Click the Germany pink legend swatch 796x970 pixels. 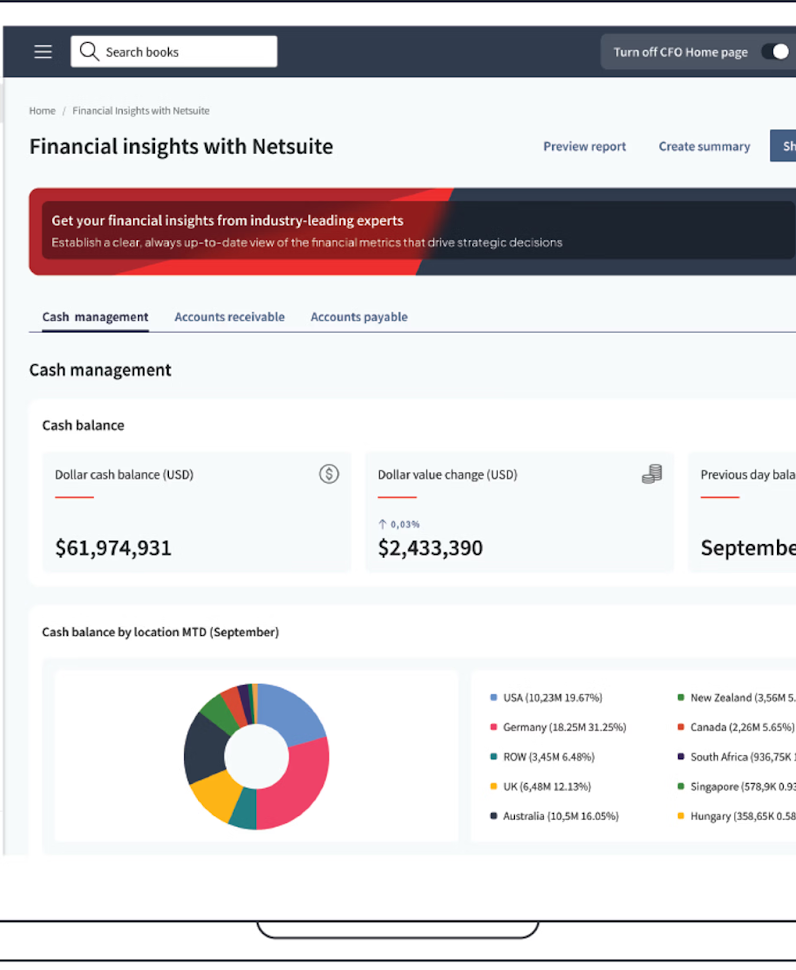(x=494, y=728)
